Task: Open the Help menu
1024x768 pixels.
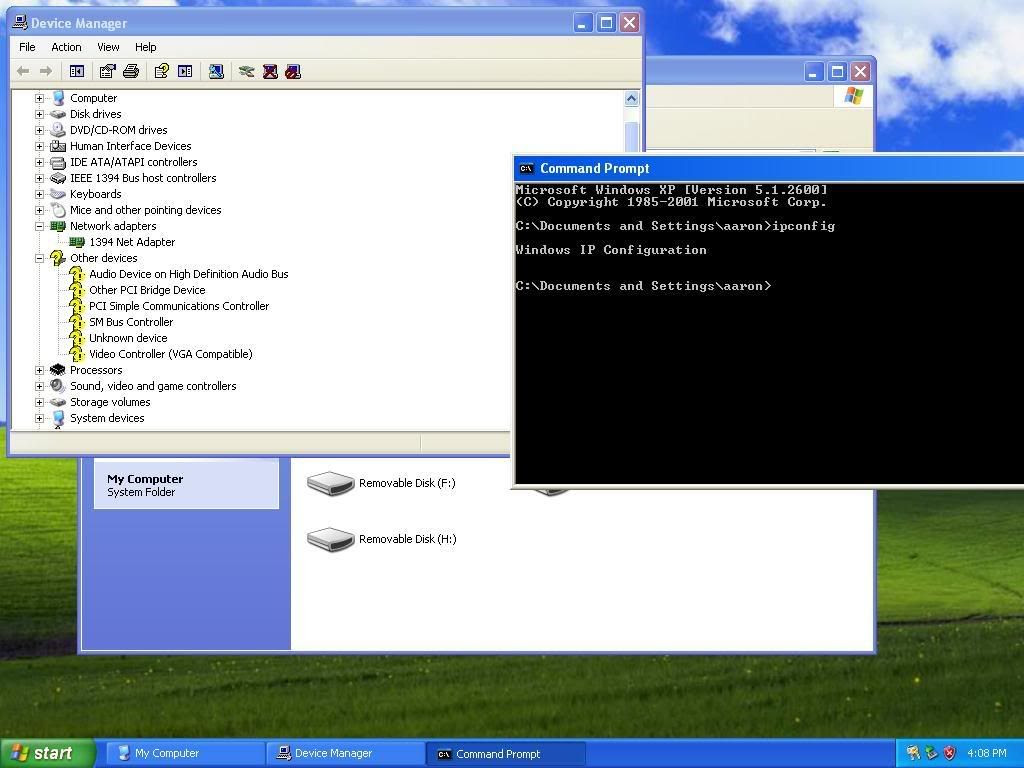Action: tap(146, 47)
